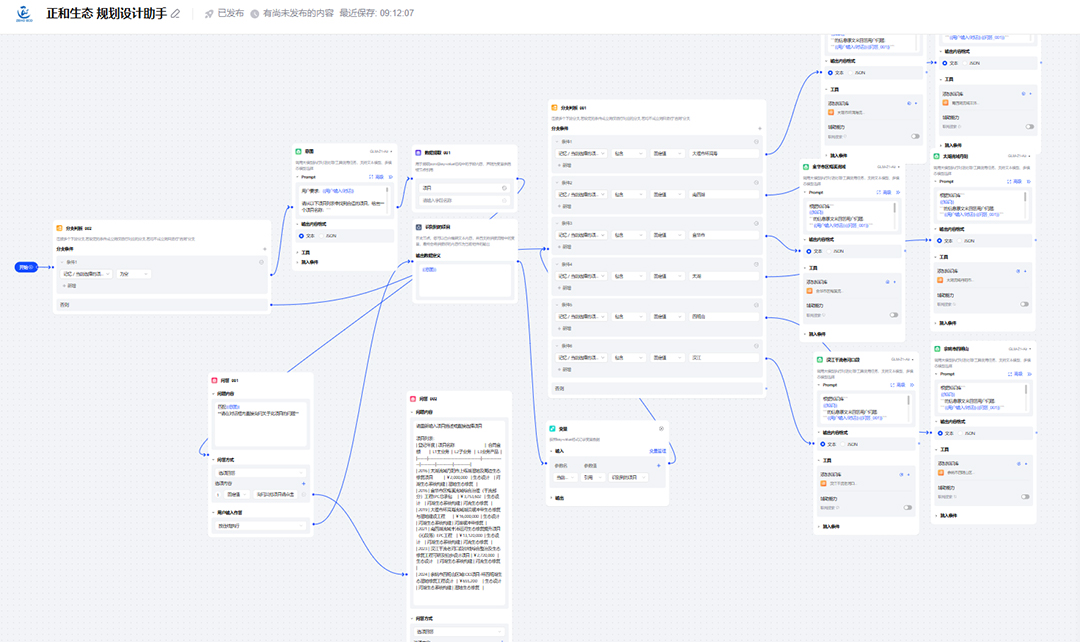Click the green 变量 node icon
1080x642 pixels.
point(553,428)
